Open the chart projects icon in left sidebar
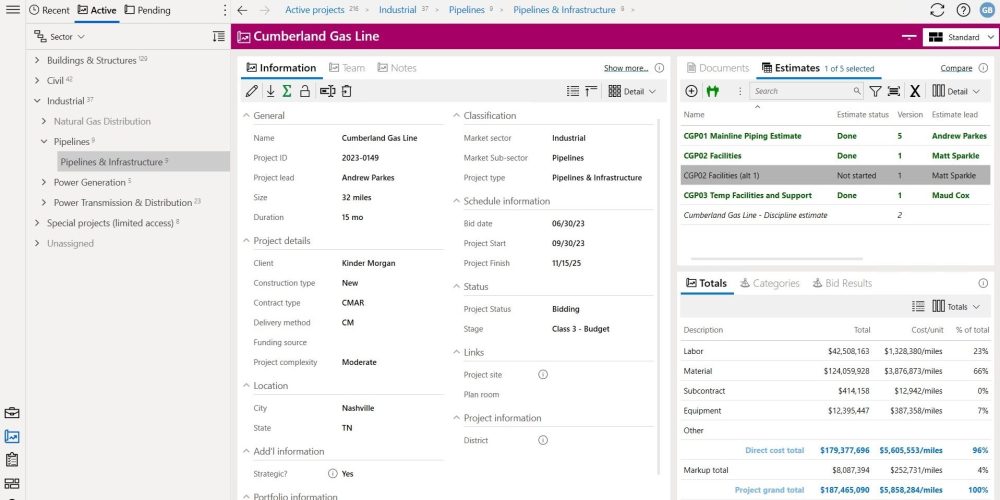 pos(11,436)
